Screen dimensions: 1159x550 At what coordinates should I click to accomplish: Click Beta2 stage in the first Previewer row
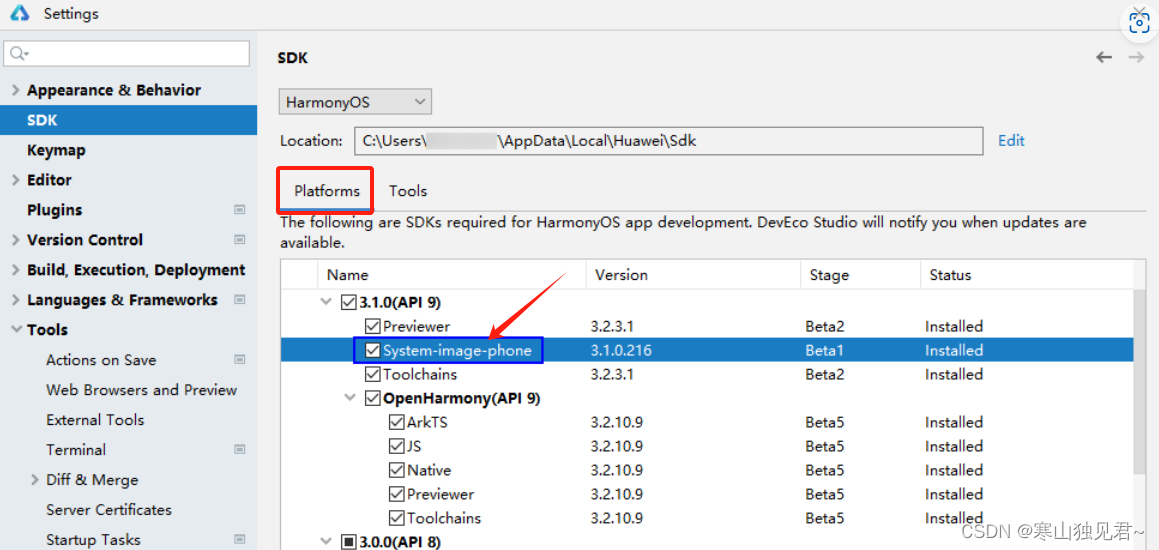coord(825,326)
